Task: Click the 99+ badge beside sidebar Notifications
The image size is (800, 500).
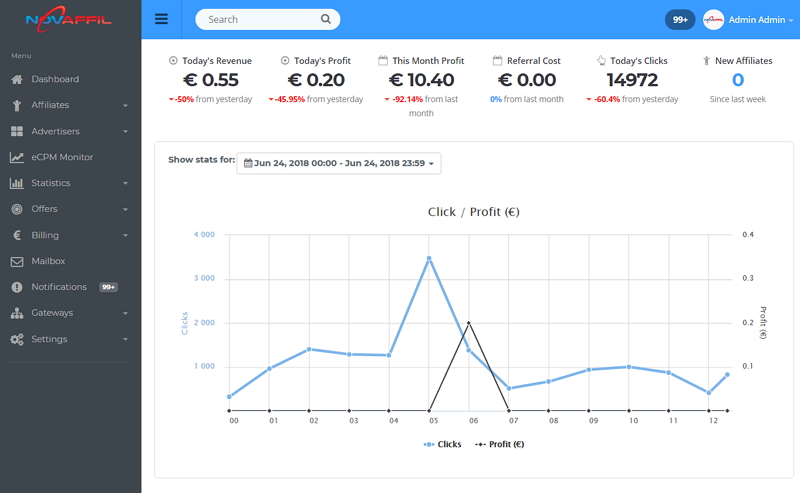Action: [x=108, y=287]
